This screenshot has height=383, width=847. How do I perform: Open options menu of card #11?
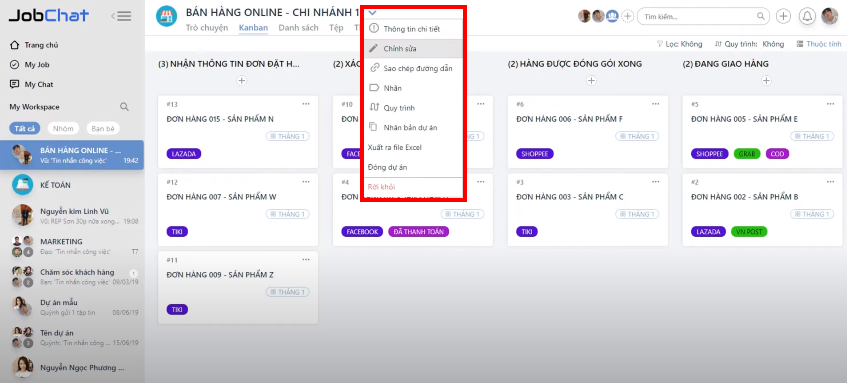click(306, 260)
